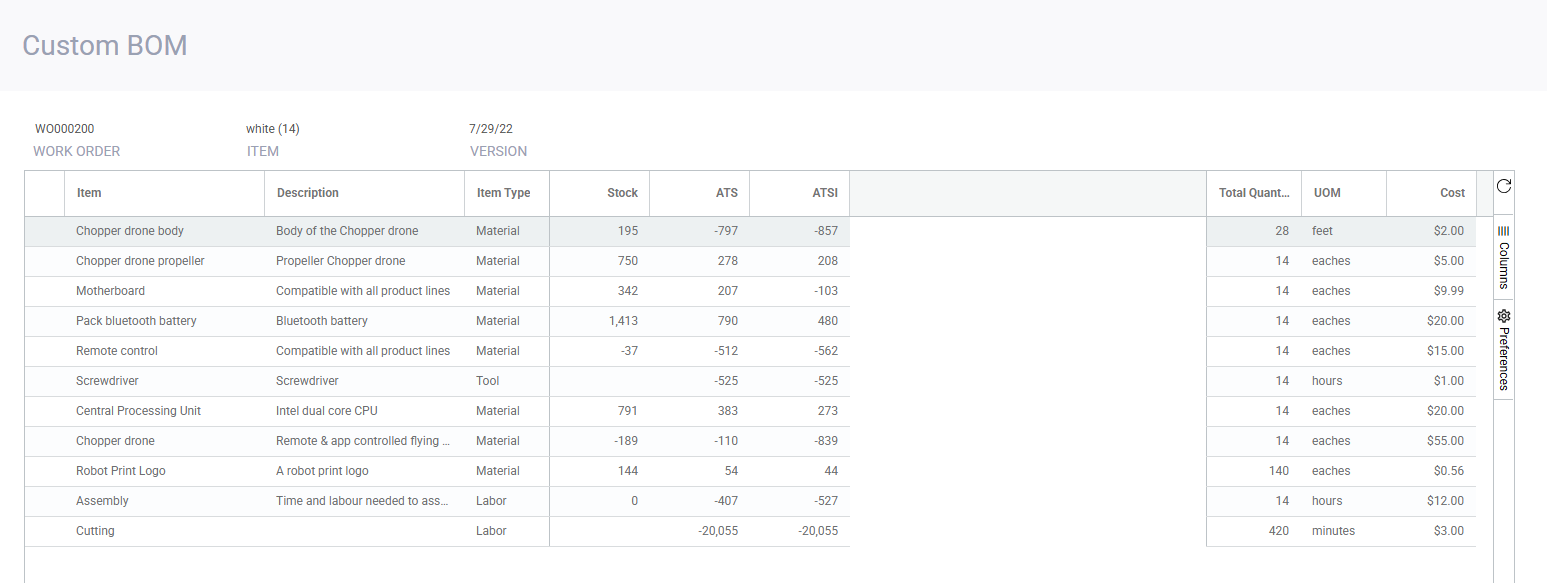Select the Cutting labor row

pos(95,531)
